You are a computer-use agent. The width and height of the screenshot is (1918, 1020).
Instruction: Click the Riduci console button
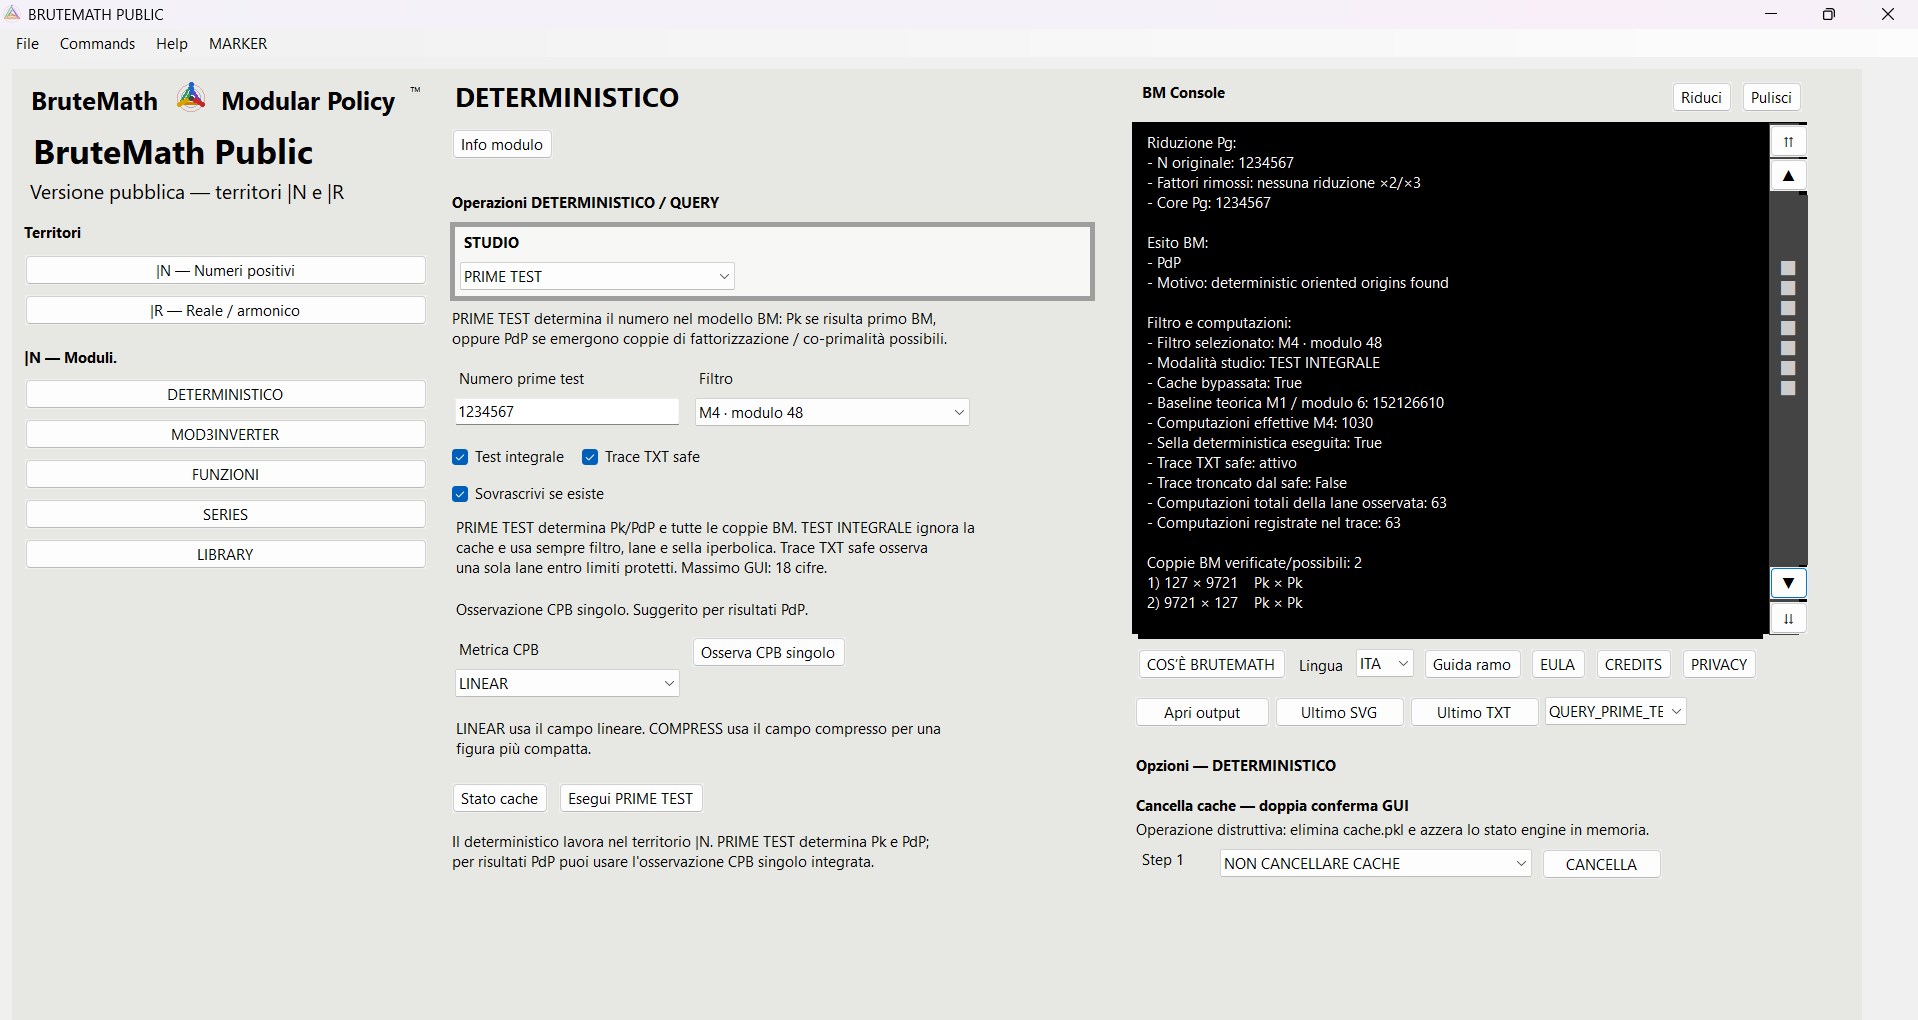1701,97
